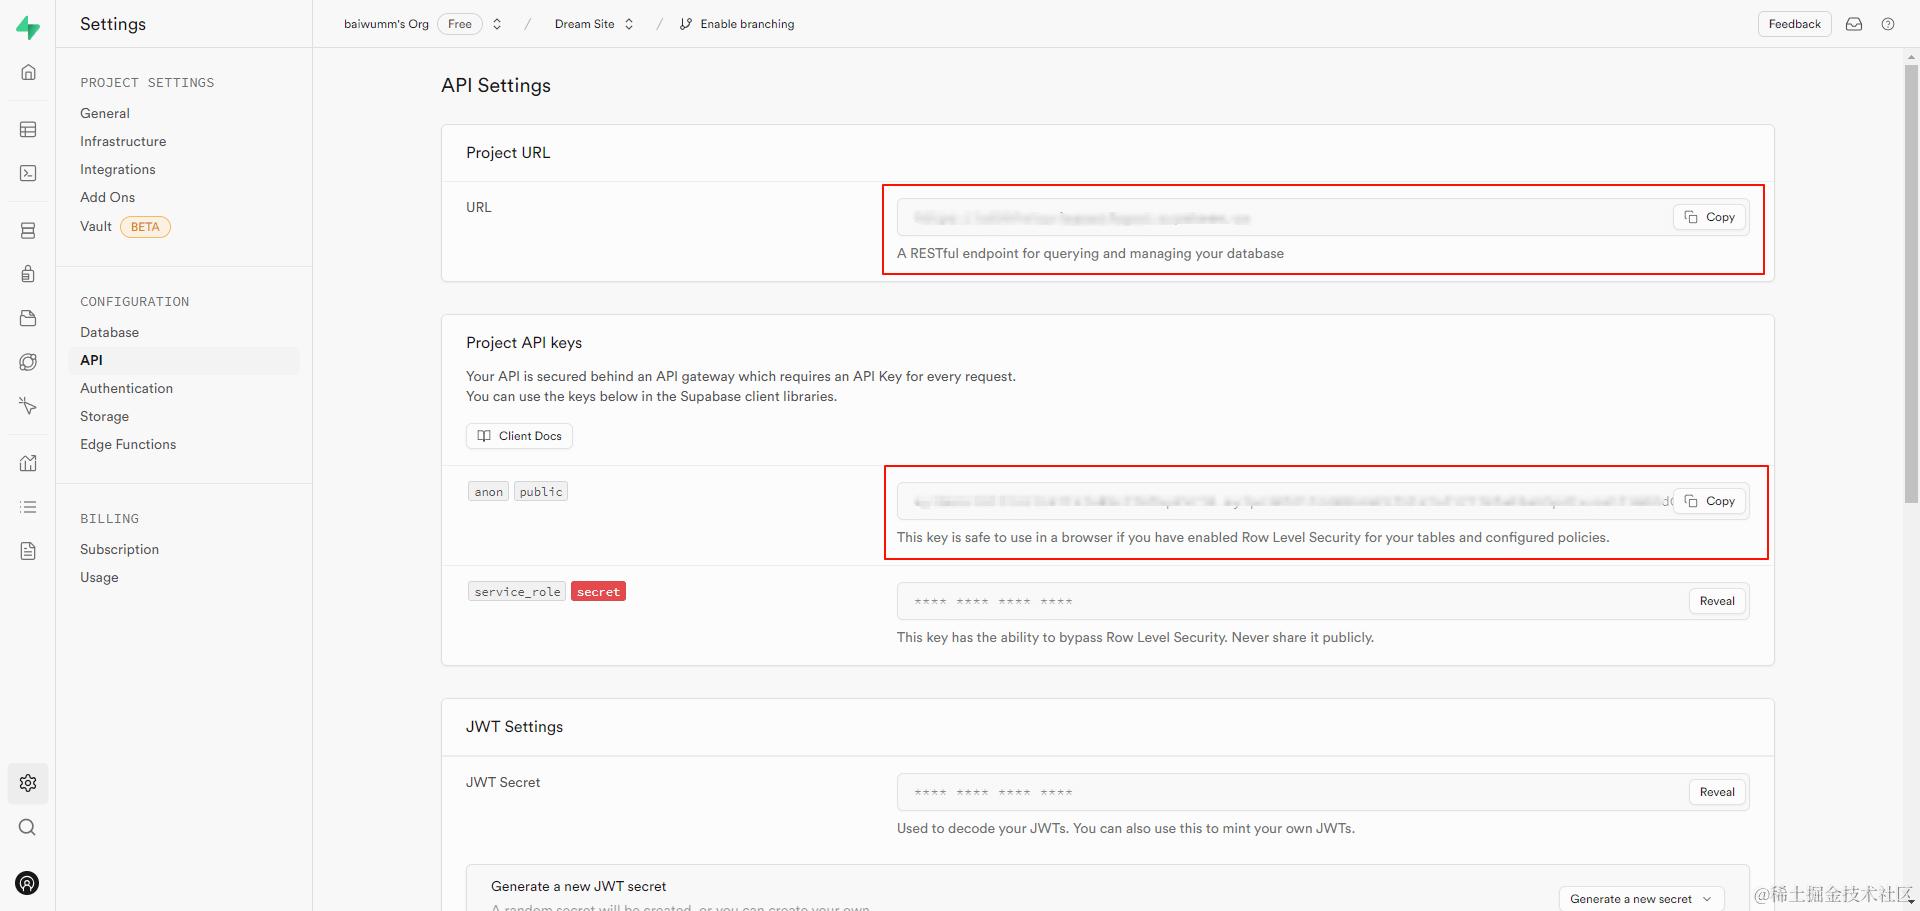Image resolution: width=1920 pixels, height=911 pixels.
Task: Open Authentication configuration
Action: [x=126, y=388]
